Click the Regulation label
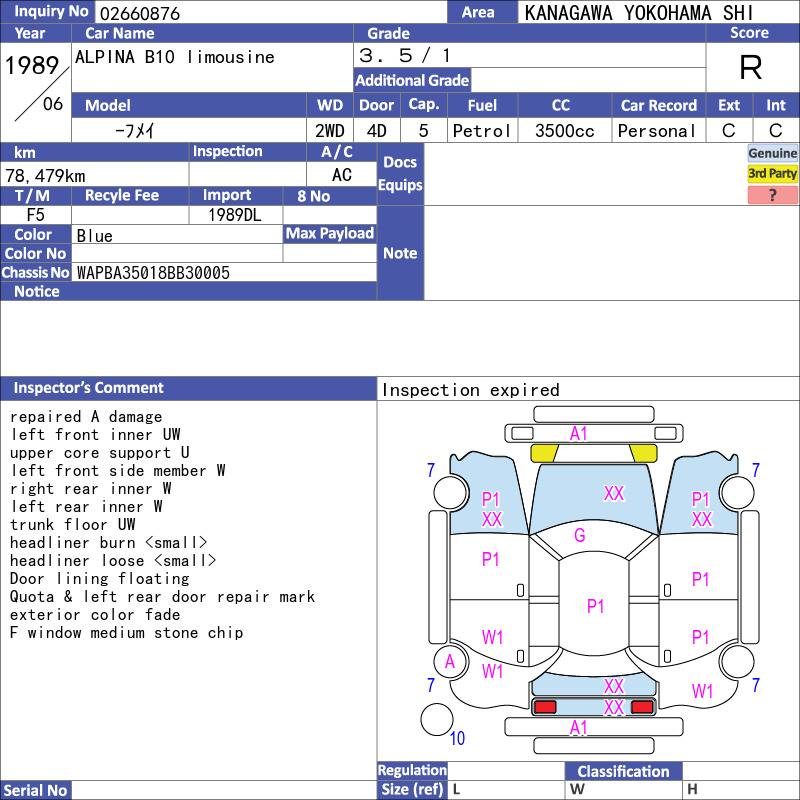 tap(412, 770)
